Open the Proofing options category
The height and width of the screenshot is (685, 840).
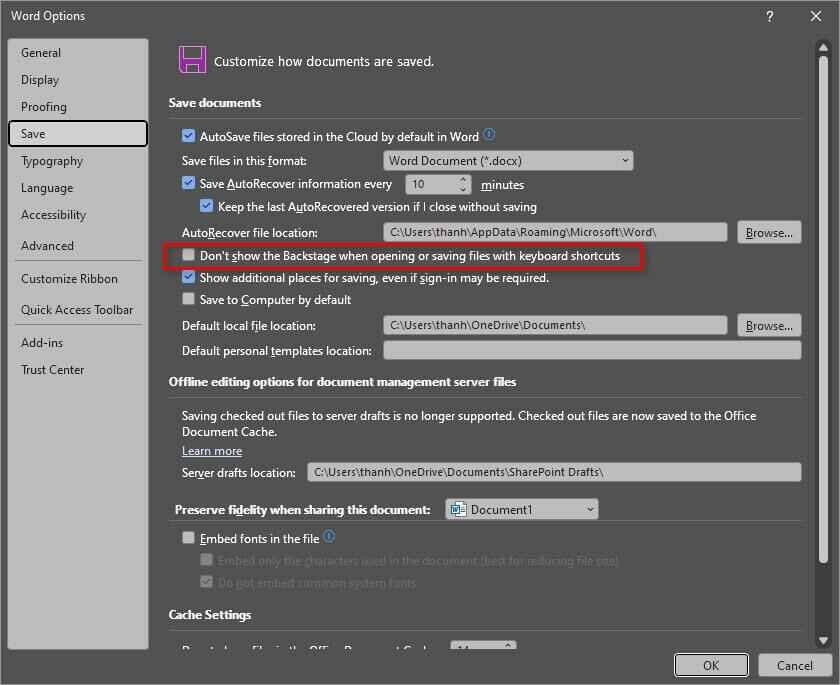(78, 107)
